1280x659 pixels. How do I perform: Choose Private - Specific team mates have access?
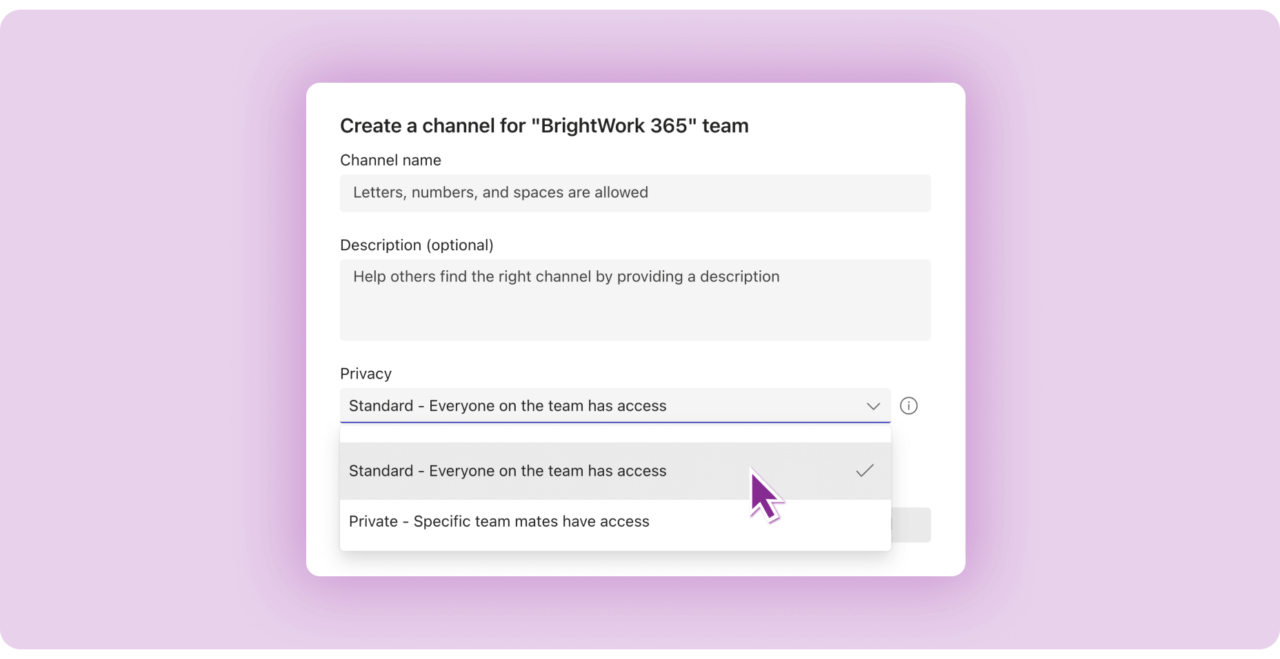[x=498, y=521]
